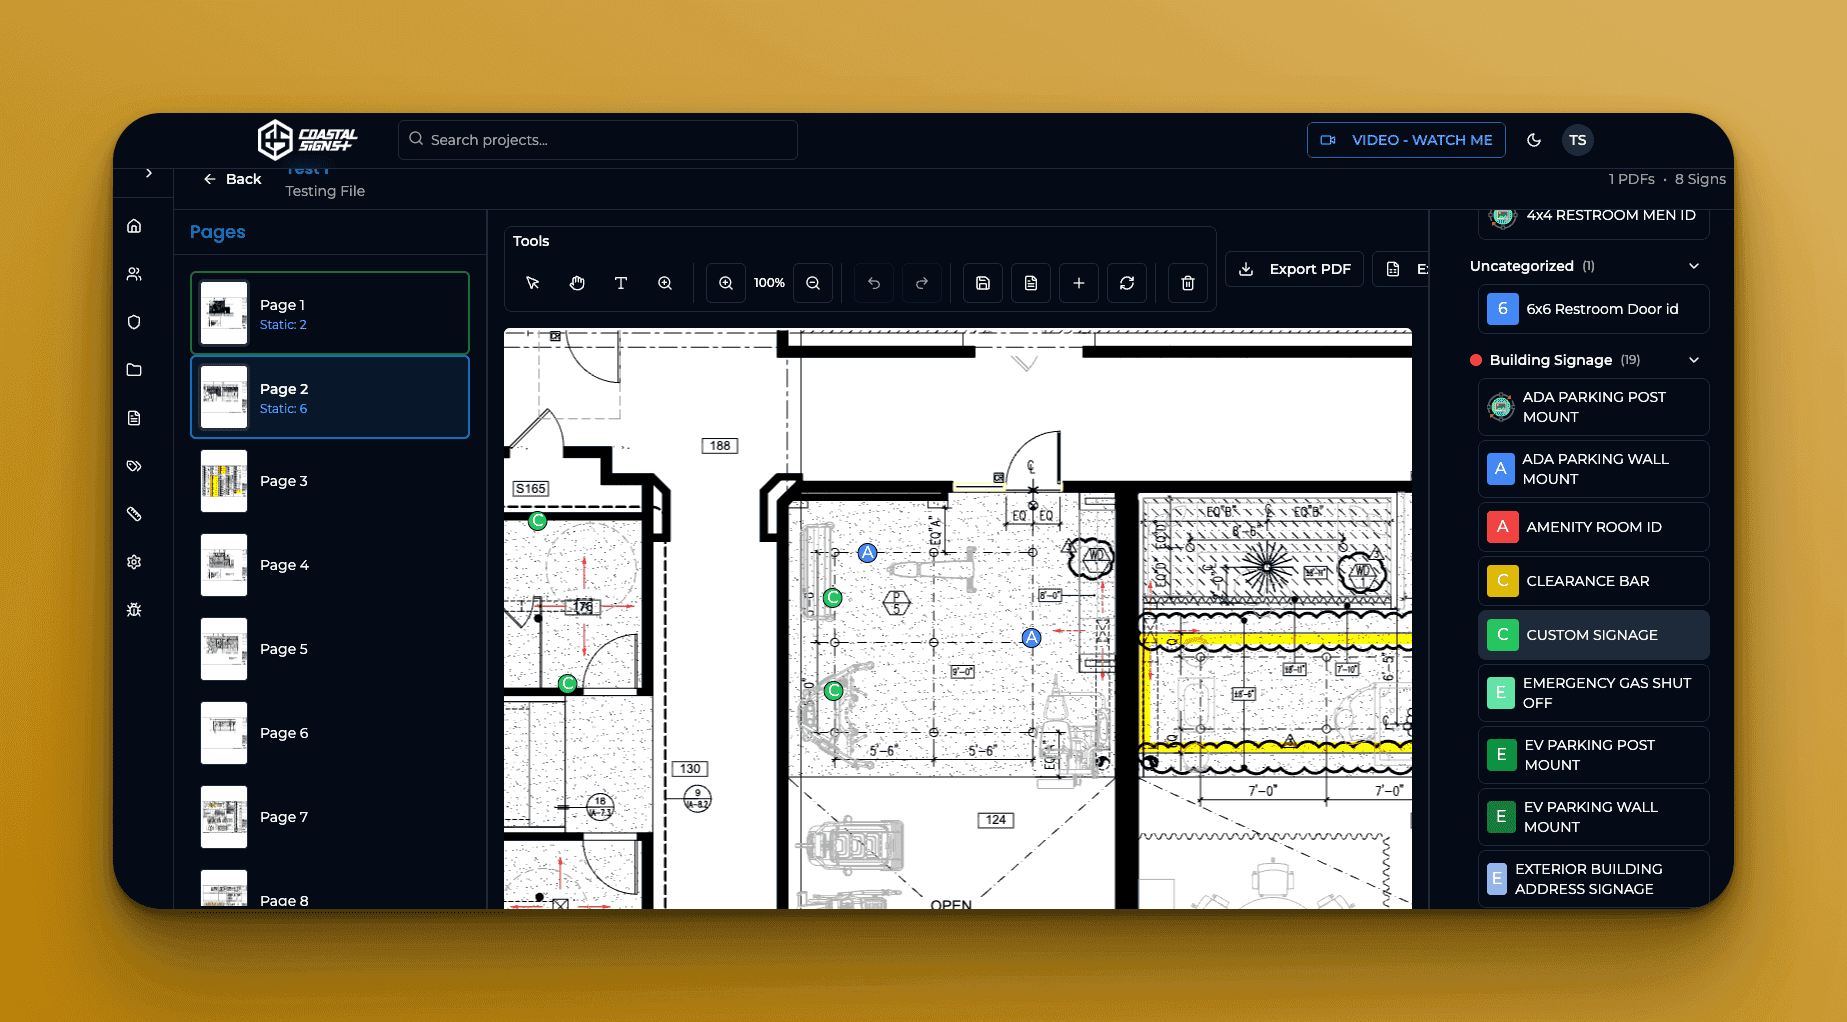Click the Search projects field
1847x1022 pixels.
pos(598,140)
